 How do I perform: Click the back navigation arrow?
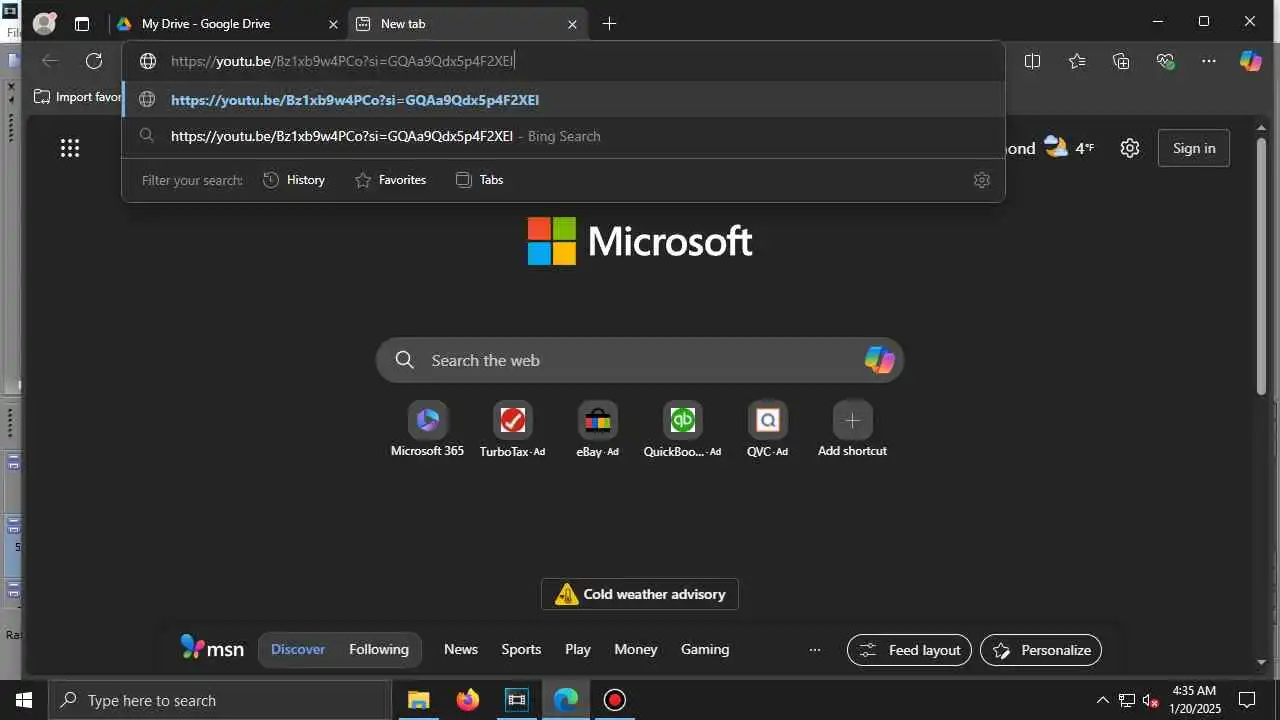pos(50,61)
